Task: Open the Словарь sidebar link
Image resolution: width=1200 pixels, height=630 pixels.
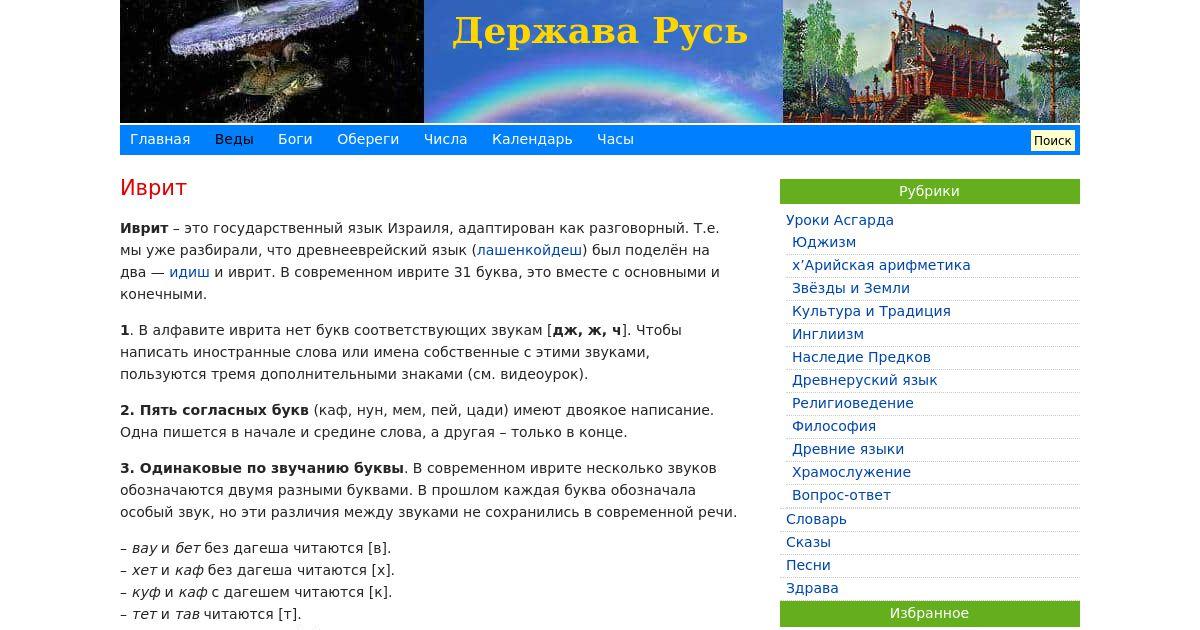Action: (x=816, y=519)
